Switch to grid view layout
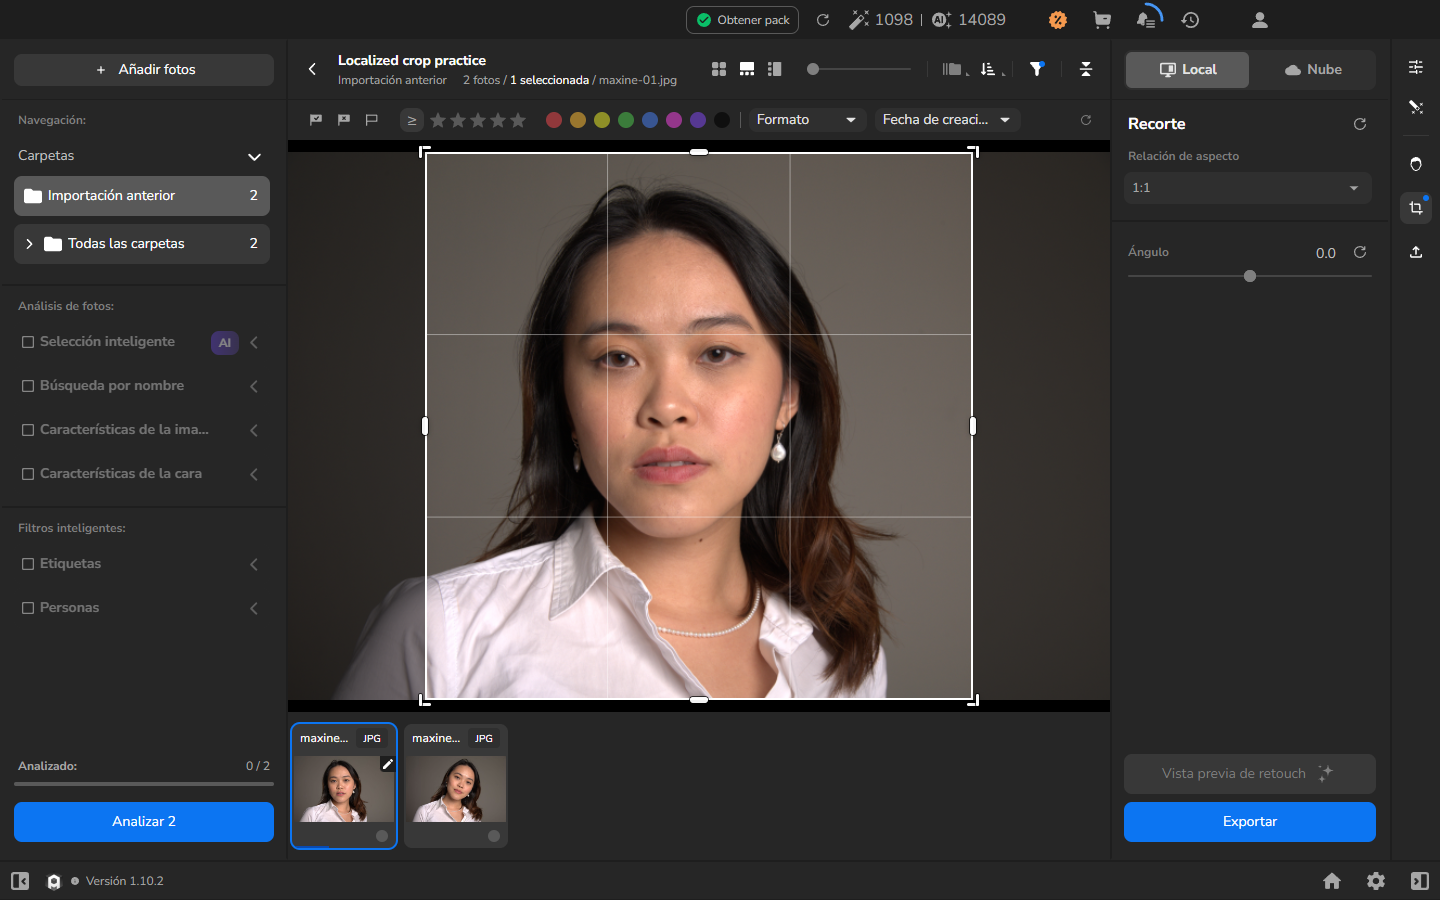The height and width of the screenshot is (900, 1440). (x=719, y=69)
